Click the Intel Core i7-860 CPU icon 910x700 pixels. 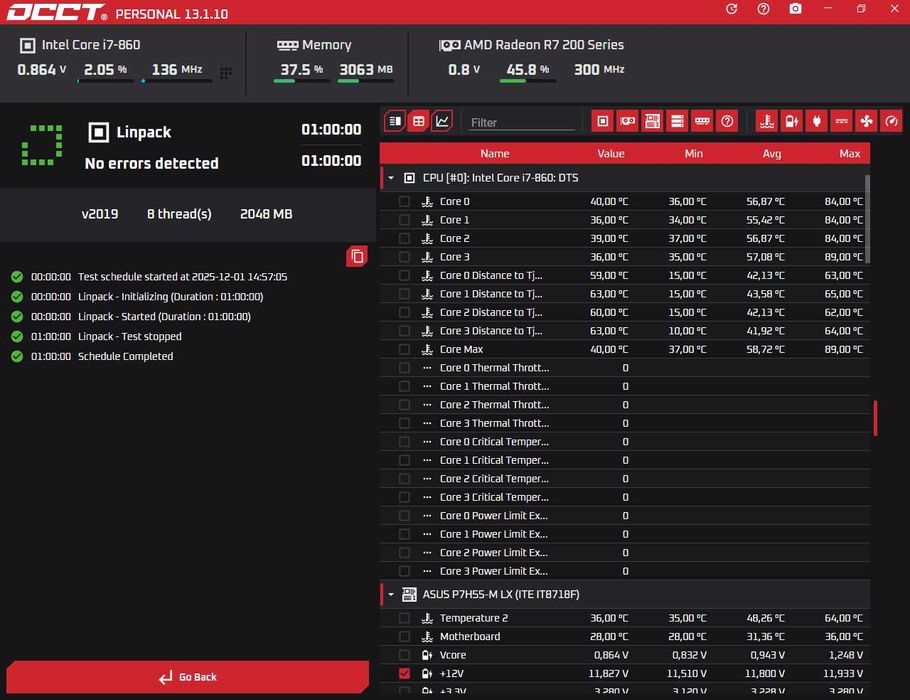27,45
